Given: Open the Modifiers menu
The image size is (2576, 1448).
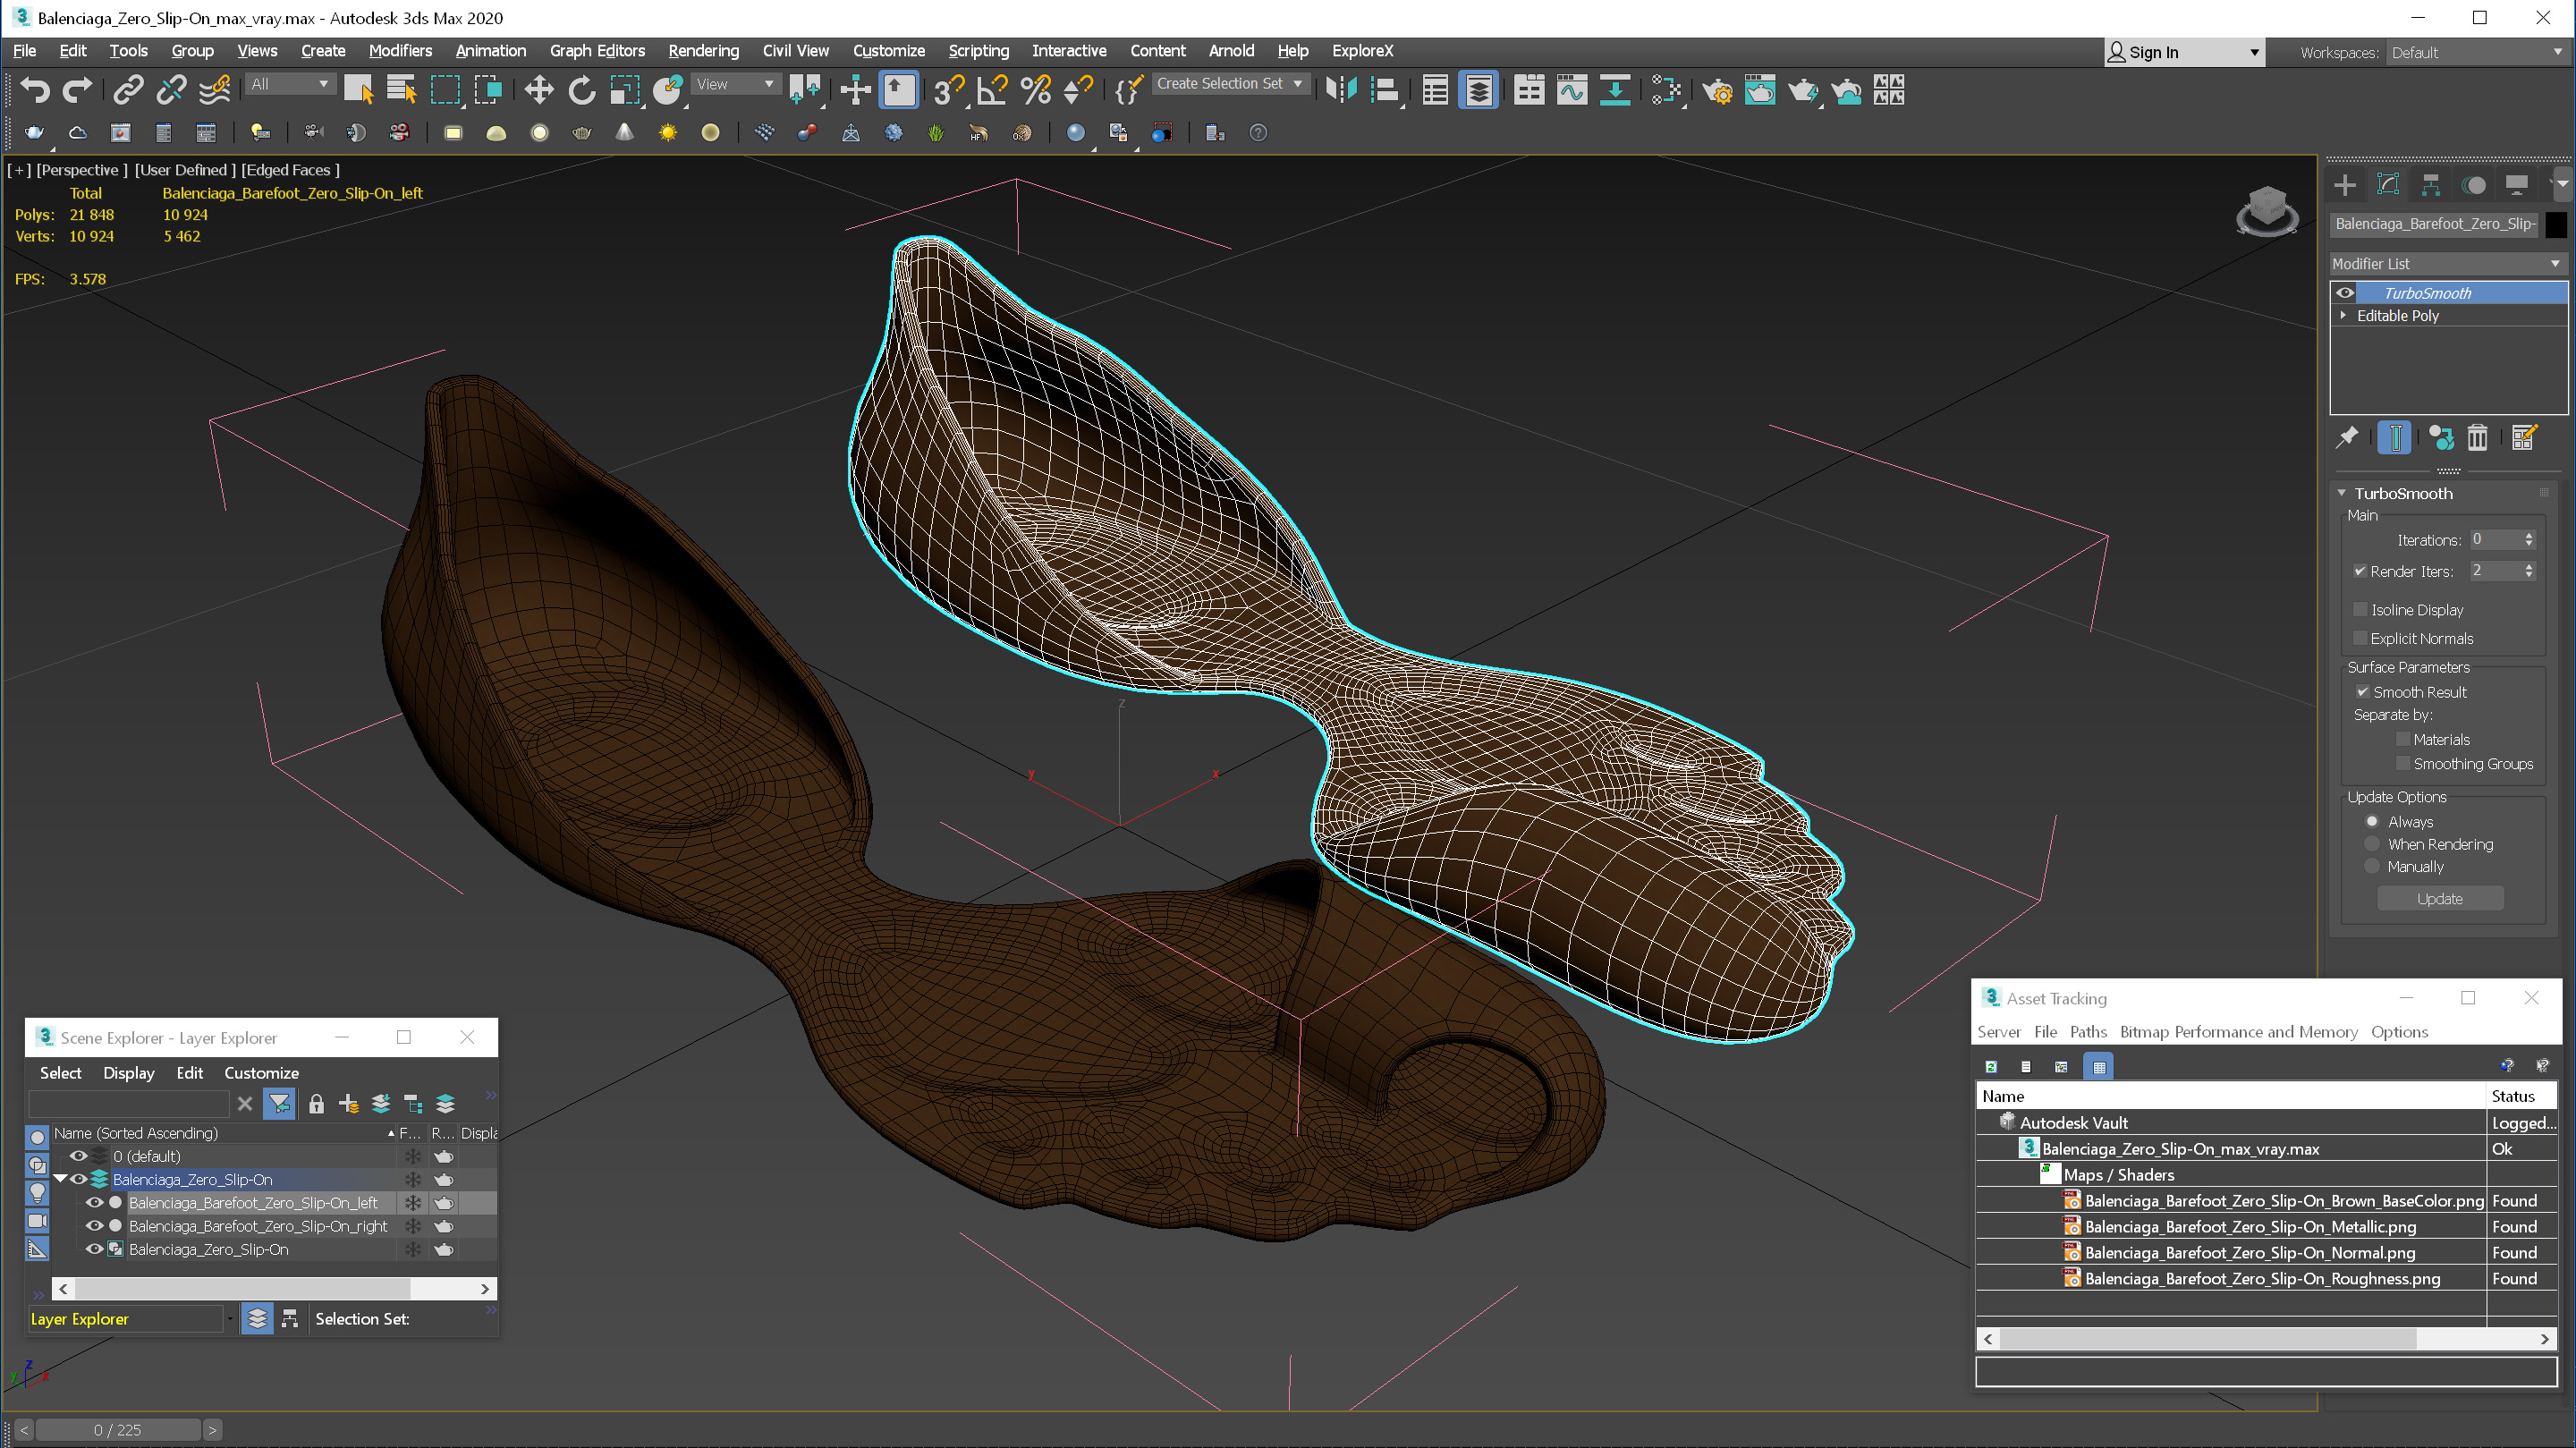Looking at the screenshot, I should click(x=400, y=49).
